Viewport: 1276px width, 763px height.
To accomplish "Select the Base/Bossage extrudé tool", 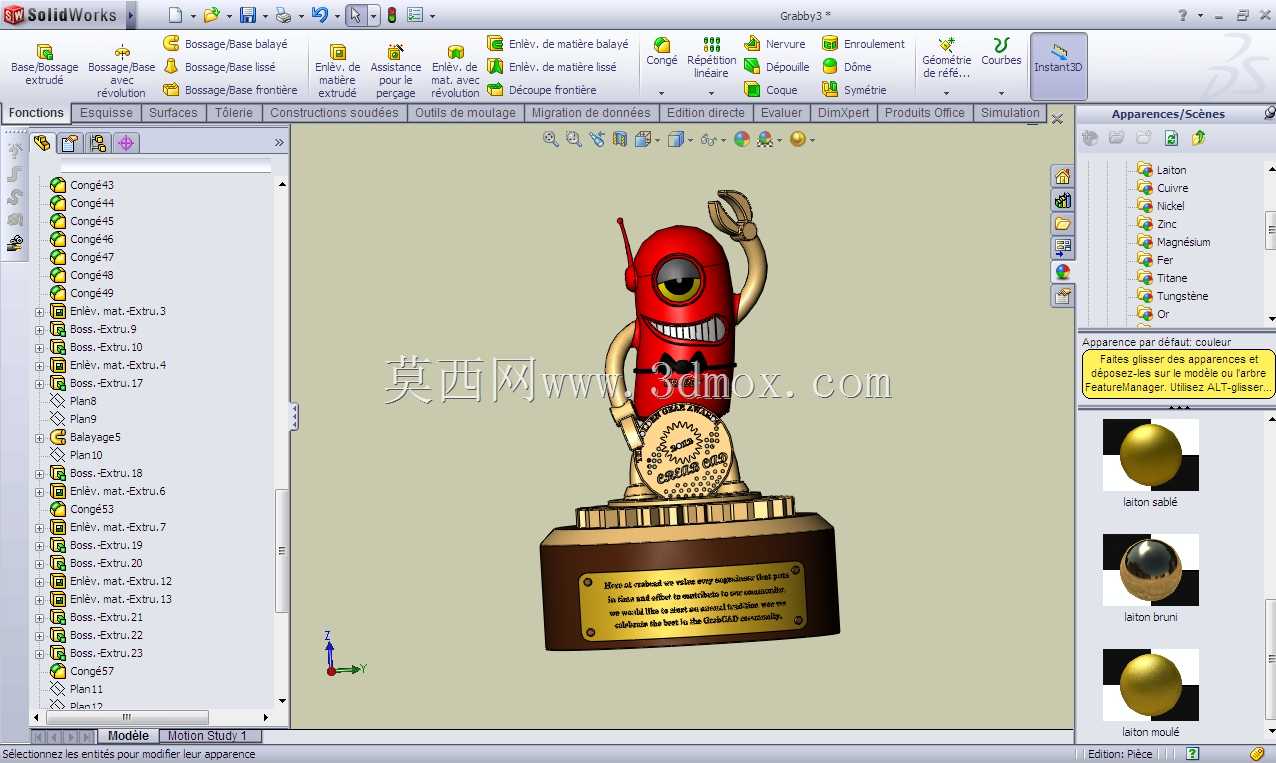I will [44, 65].
